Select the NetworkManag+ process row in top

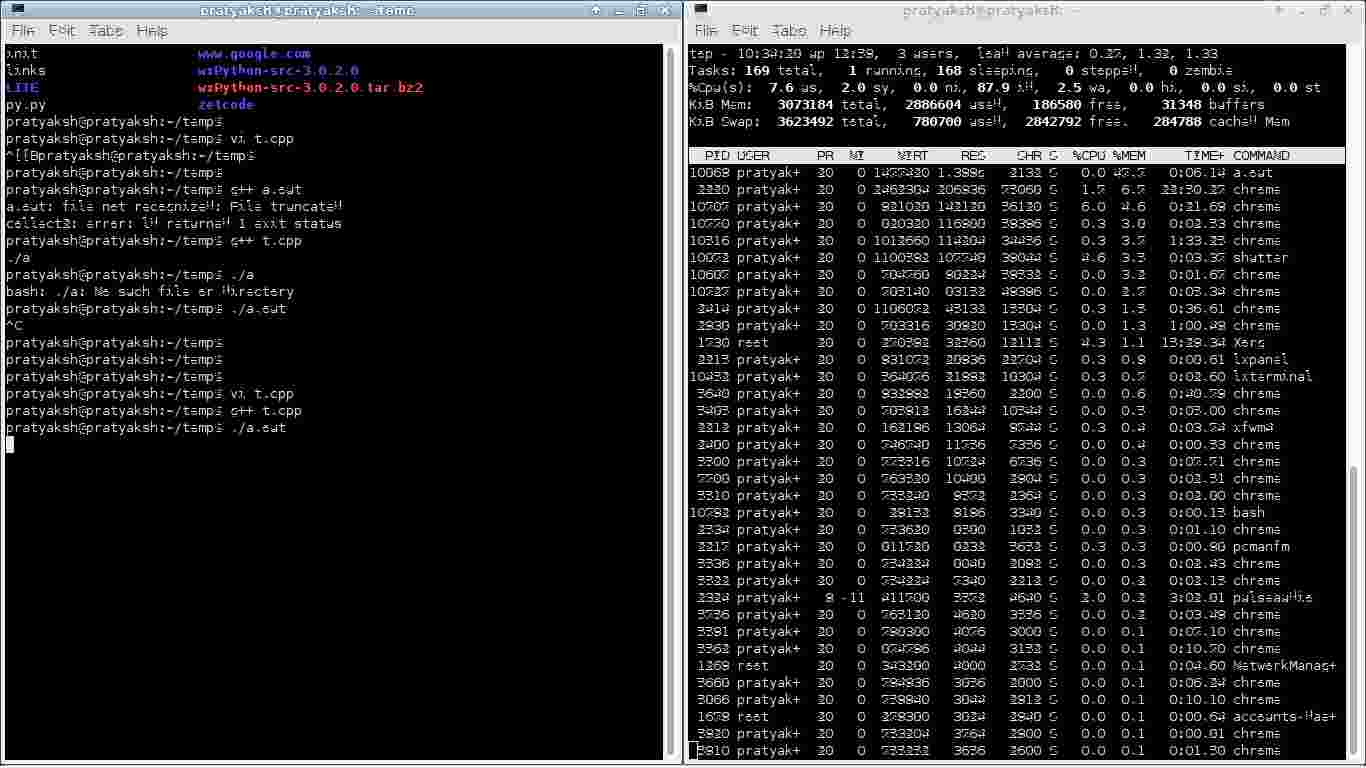1017,665
